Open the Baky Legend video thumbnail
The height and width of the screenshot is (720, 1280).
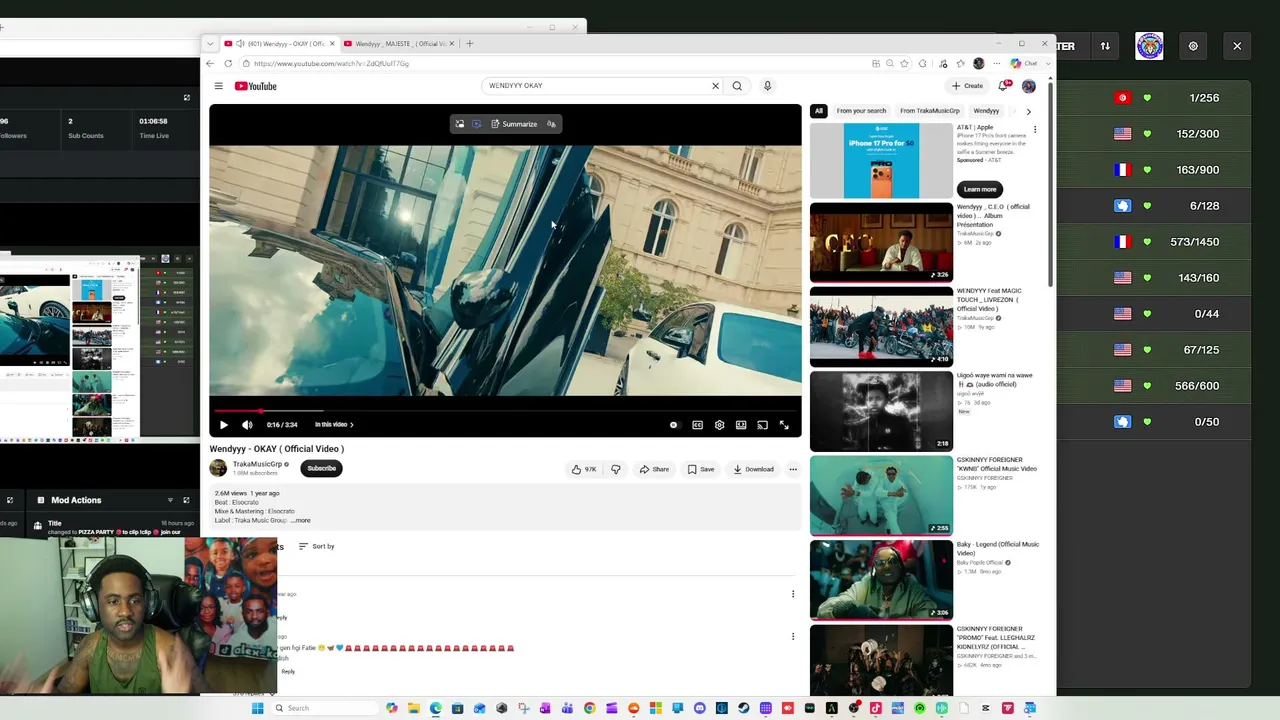pyautogui.click(x=881, y=580)
